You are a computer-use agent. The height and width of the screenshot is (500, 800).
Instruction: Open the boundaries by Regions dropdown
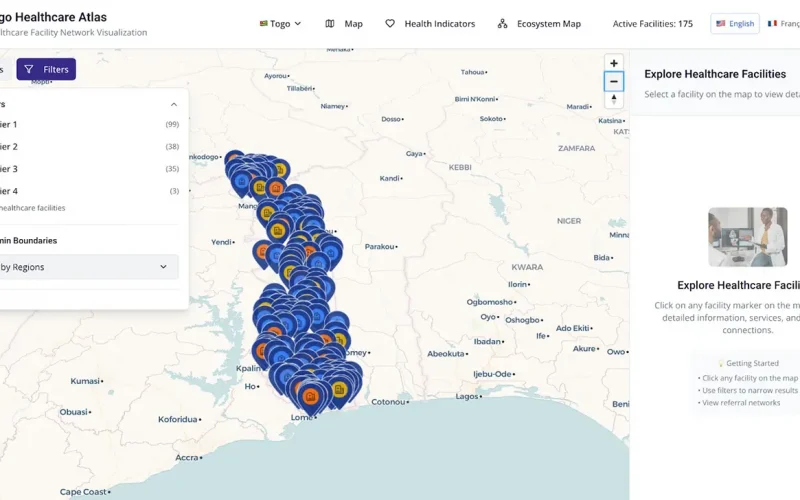pyautogui.click(x=88, y=267)
